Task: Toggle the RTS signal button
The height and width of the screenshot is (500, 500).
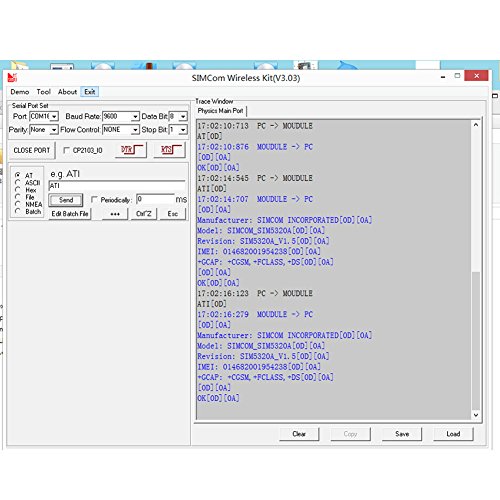Action: click(x=170, y=150)
